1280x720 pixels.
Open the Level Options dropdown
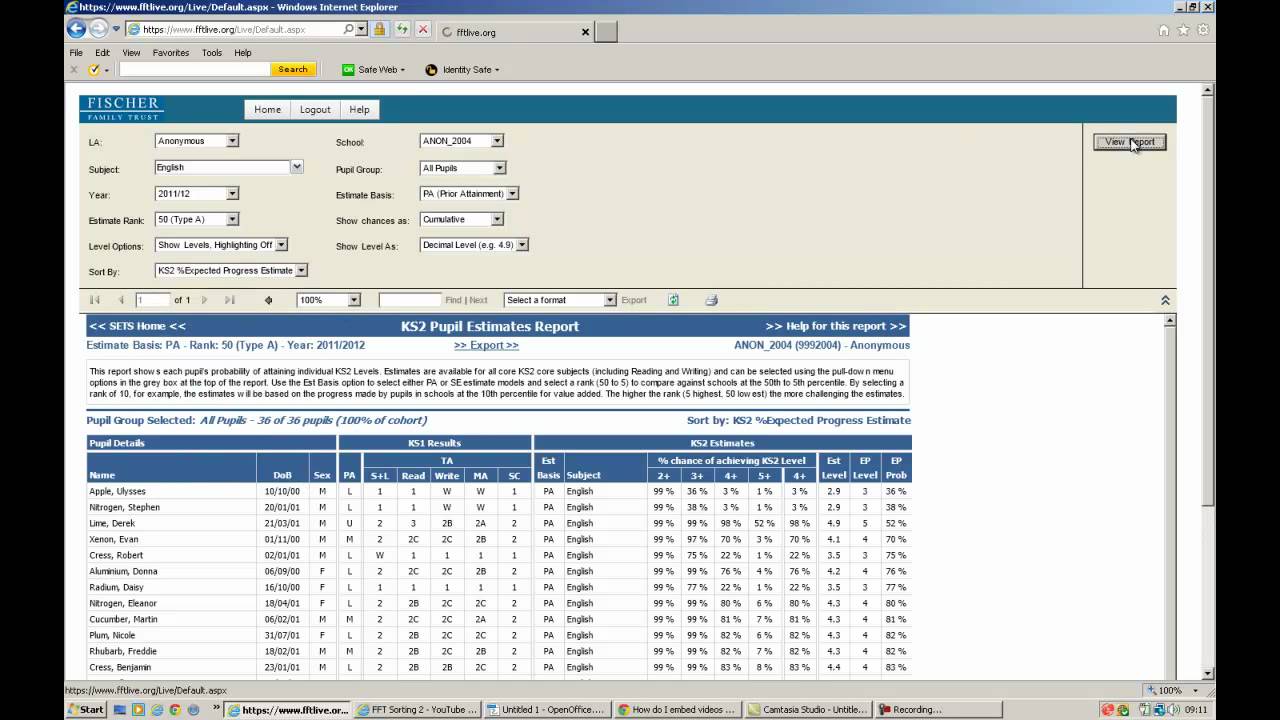[x=221, y=245]
